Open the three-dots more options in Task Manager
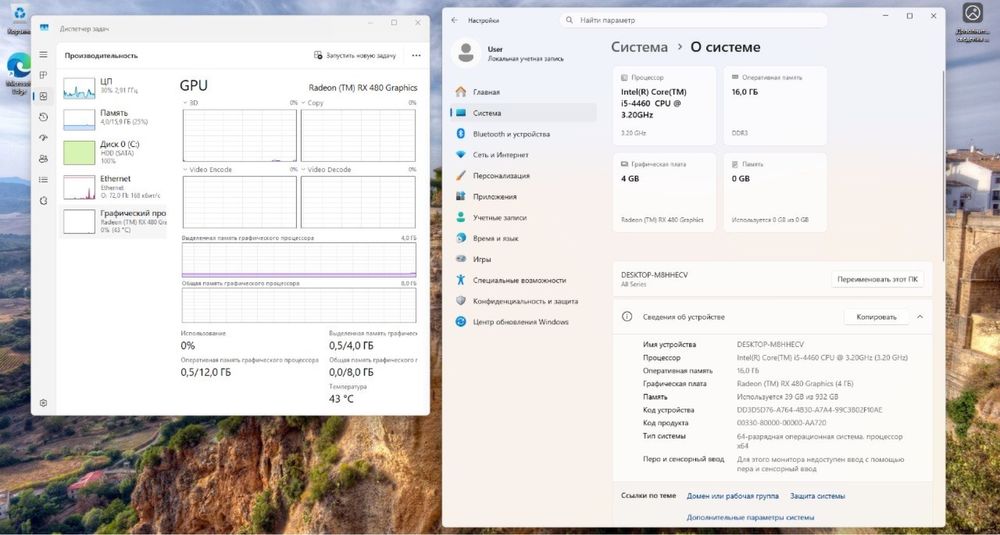This screenshot has width=1000, height=535. 416,55
